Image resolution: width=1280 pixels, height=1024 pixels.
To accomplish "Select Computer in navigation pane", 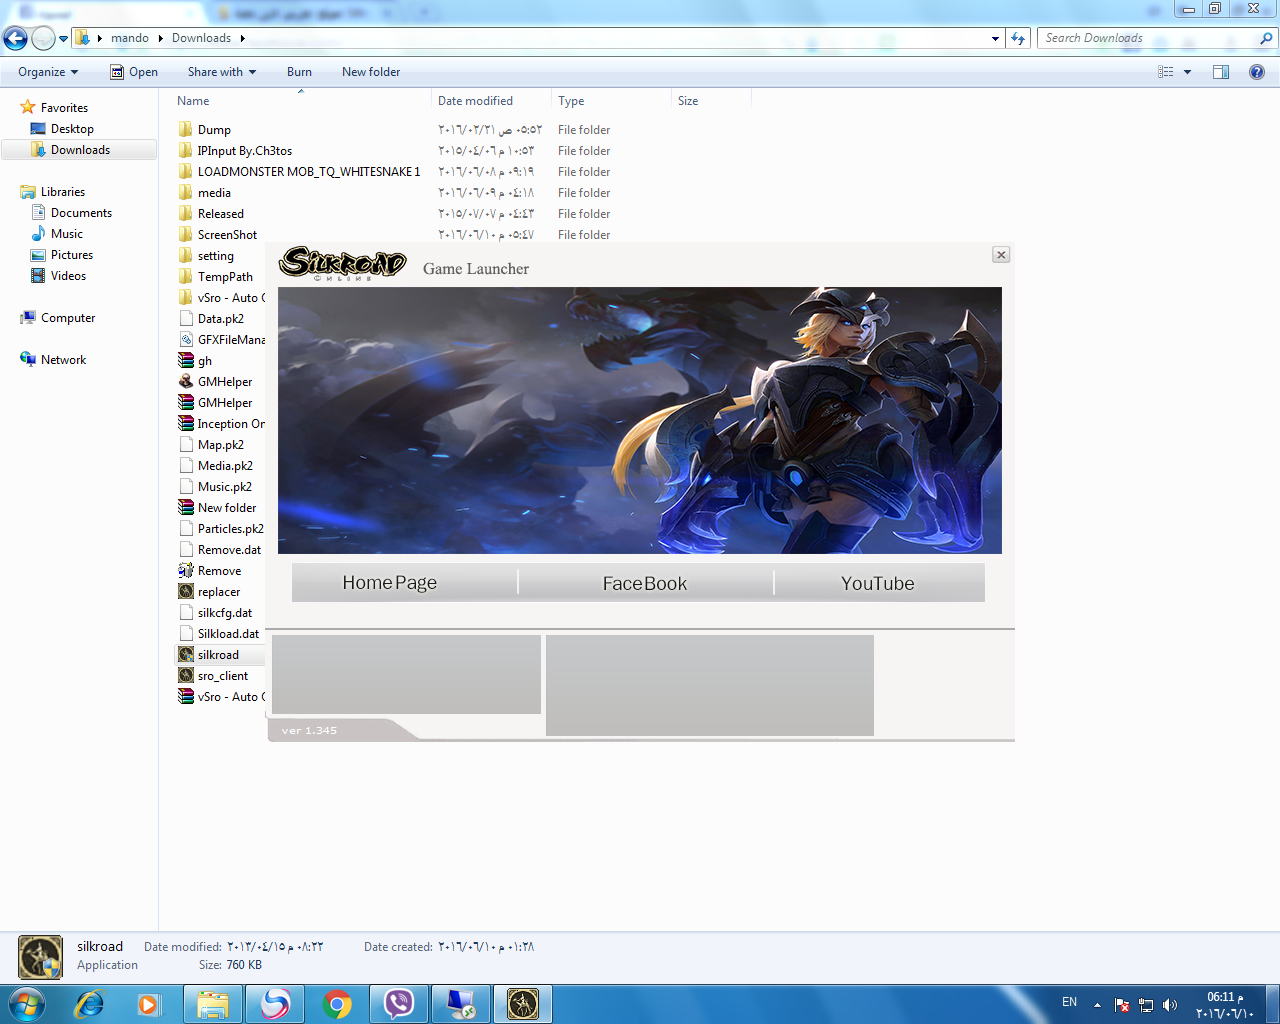I will [x=68, y=318].
